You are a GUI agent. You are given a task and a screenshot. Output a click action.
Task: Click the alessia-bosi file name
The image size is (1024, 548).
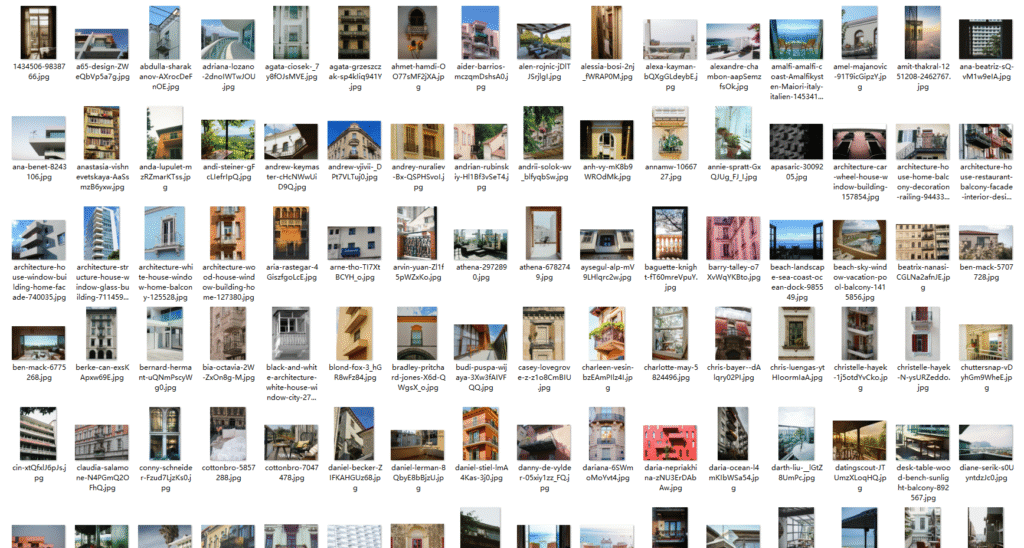pyautogui.click(x=607, y=71)
